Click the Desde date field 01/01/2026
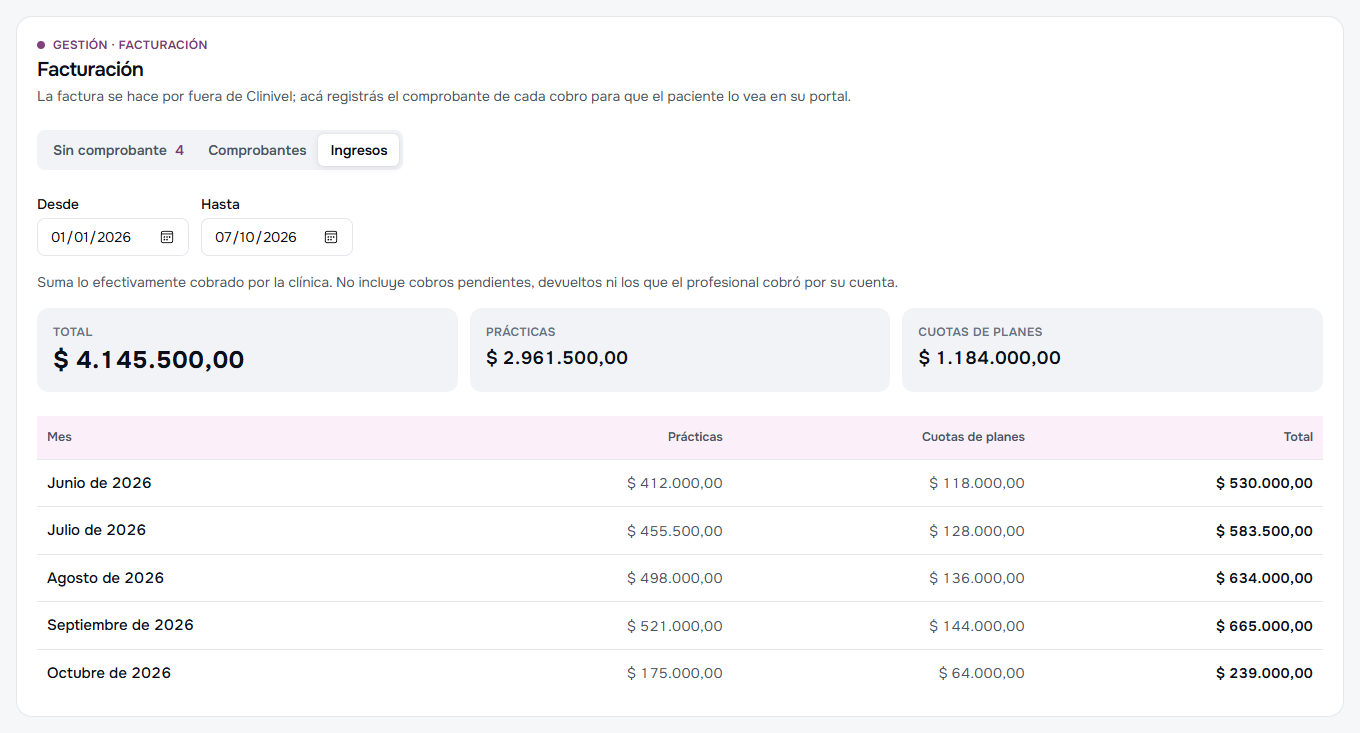1360x733 pixels. [113, 237]
